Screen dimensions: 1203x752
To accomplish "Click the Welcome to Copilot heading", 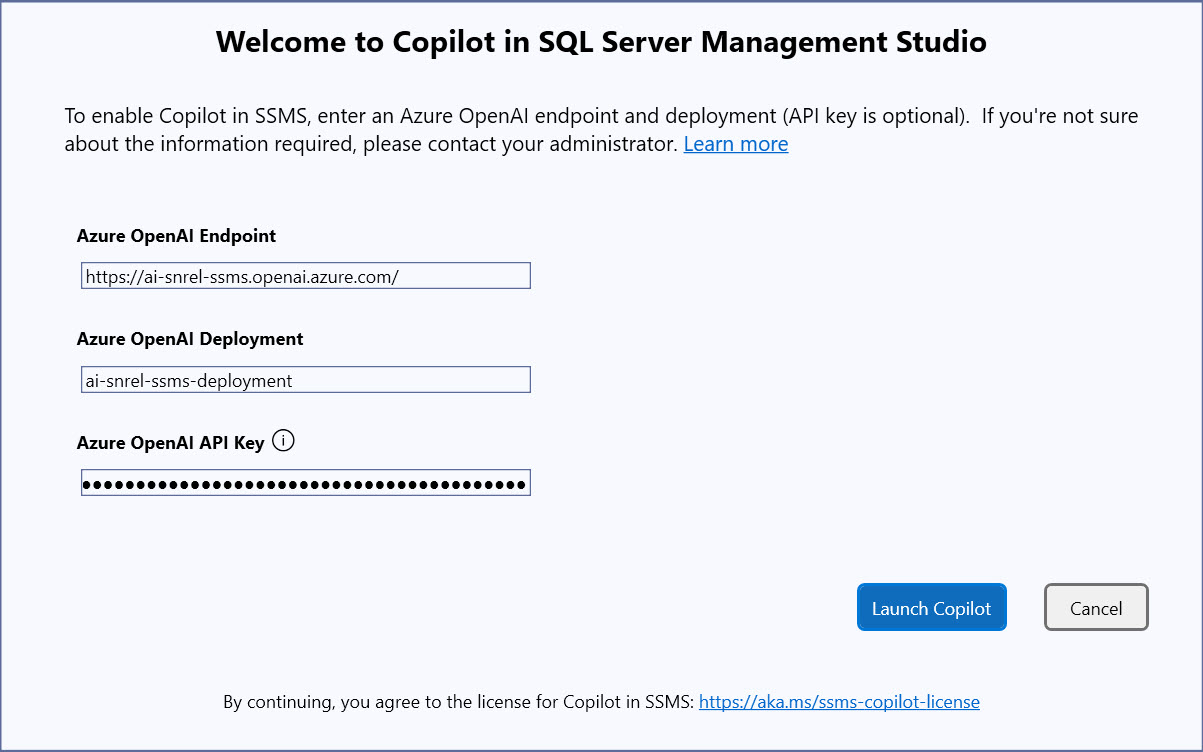I will coord(601,42).
